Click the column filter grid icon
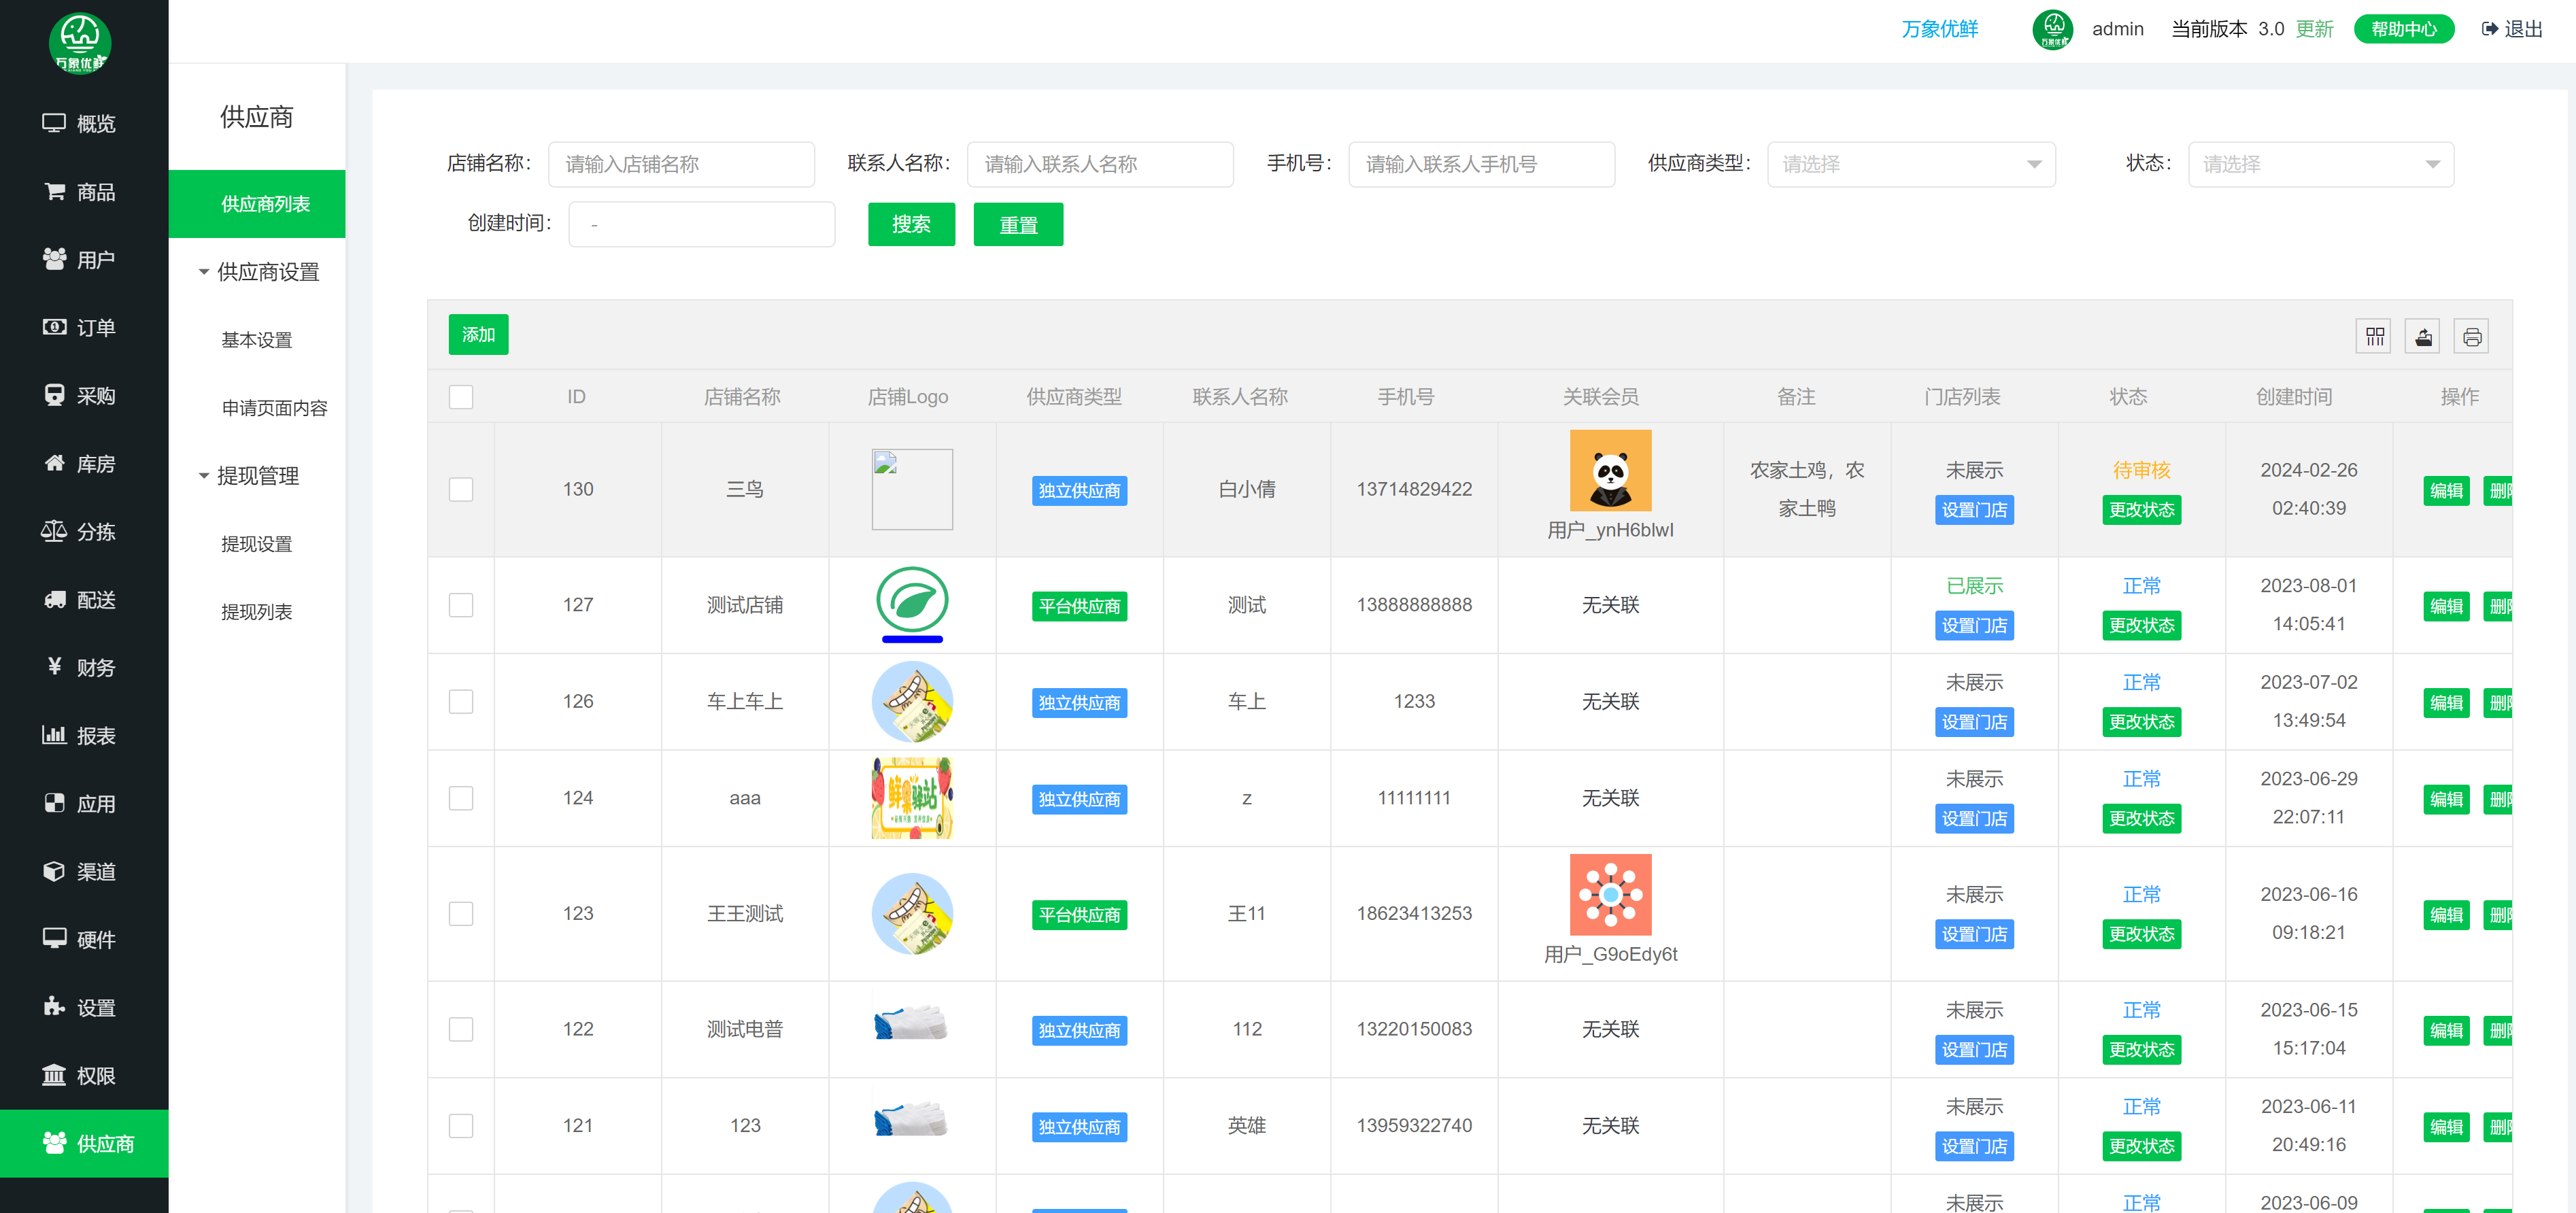This screenshot has height=1213, width=2576. (x=2374, y=337)
